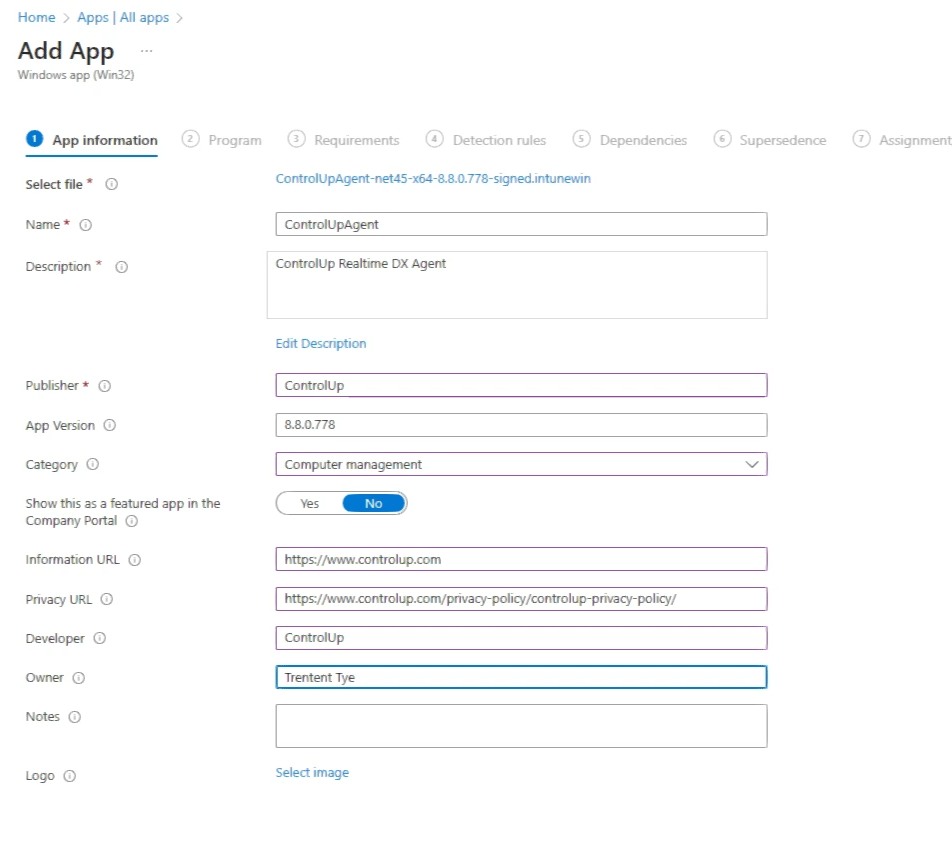Click the Privacy URL input field

pyautogui.click(x=521, y=599)
